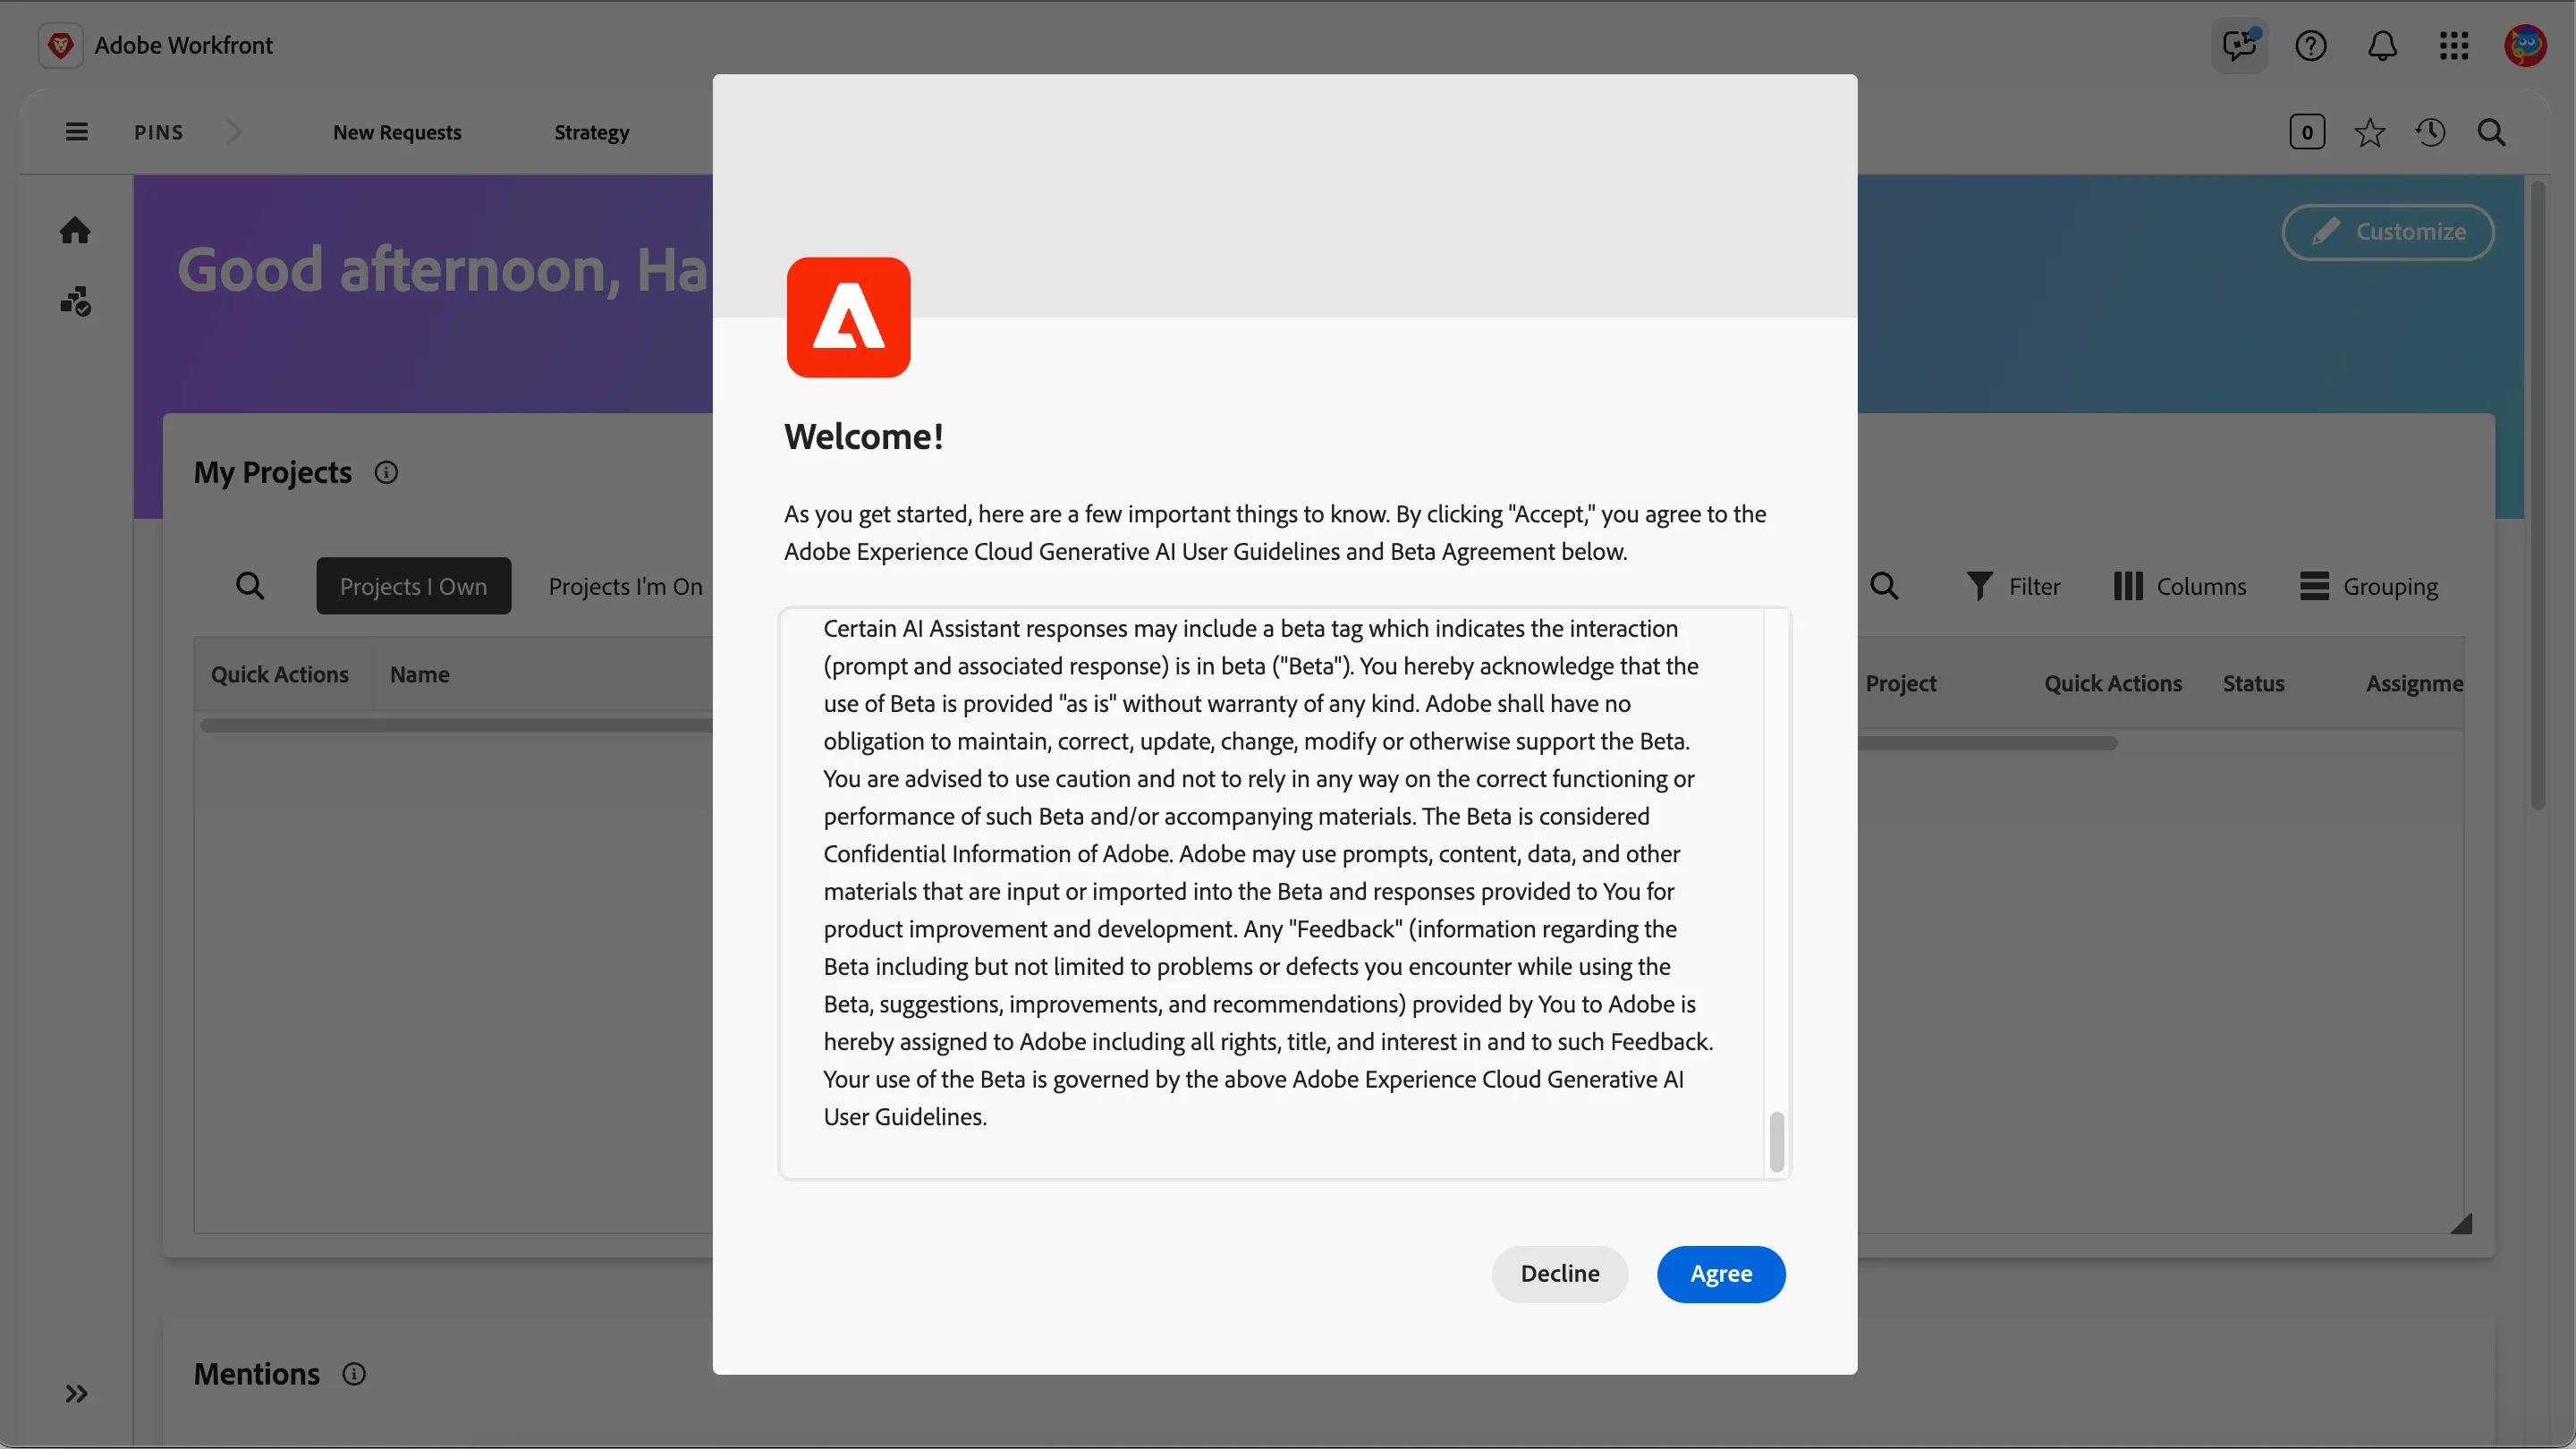Click Quick Actions header in My Projects
The image size is (2576, 1449).
tap(279, 674)
